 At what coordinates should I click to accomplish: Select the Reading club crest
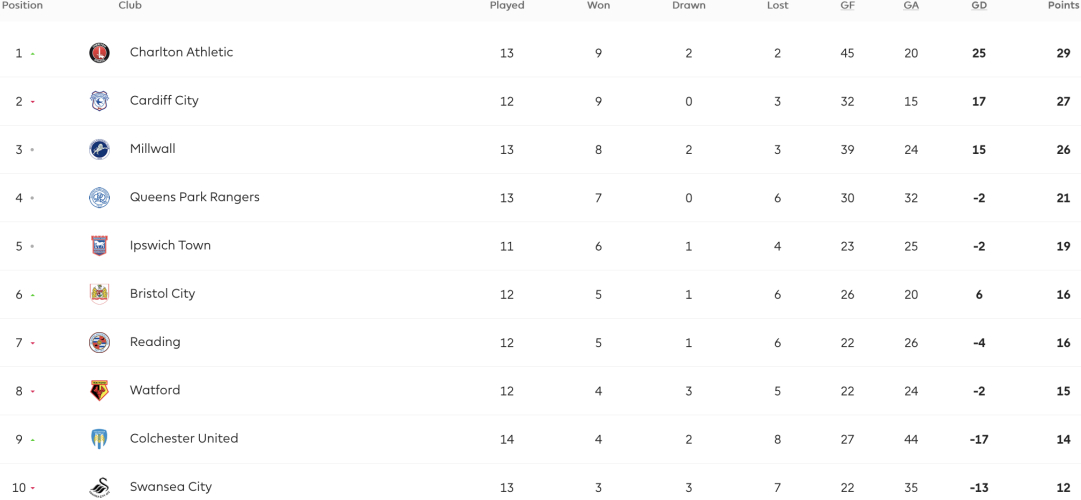99,342
